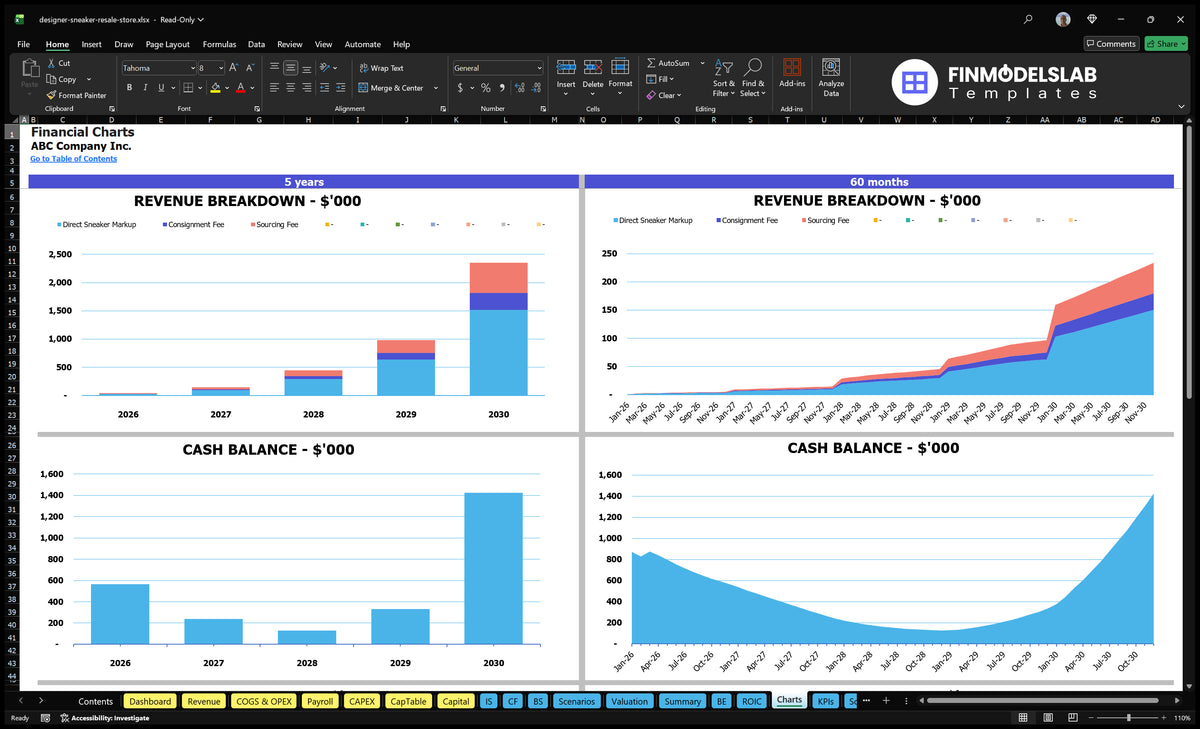This screenshot has width=1200, height=729.
Task: Open the fill color yellow swatch
Action: coord(215,88)
